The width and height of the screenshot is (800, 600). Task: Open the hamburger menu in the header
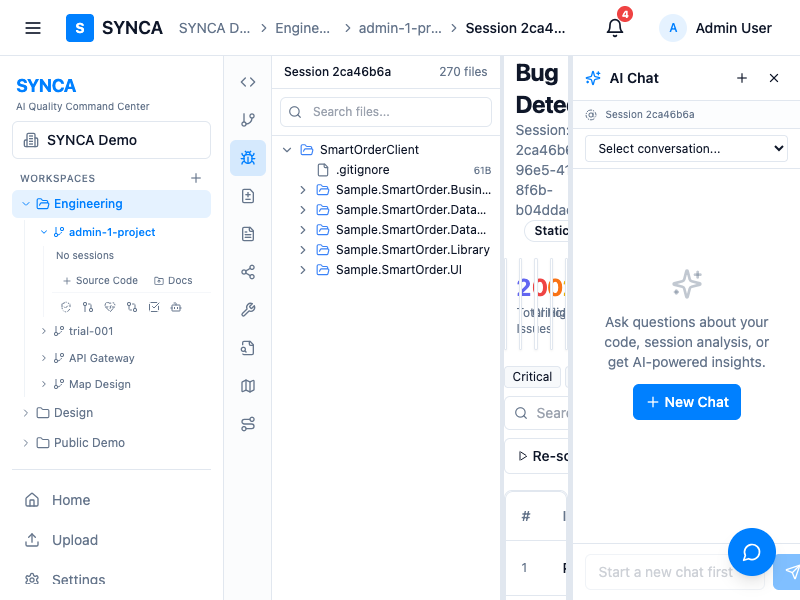coord(33,28)
